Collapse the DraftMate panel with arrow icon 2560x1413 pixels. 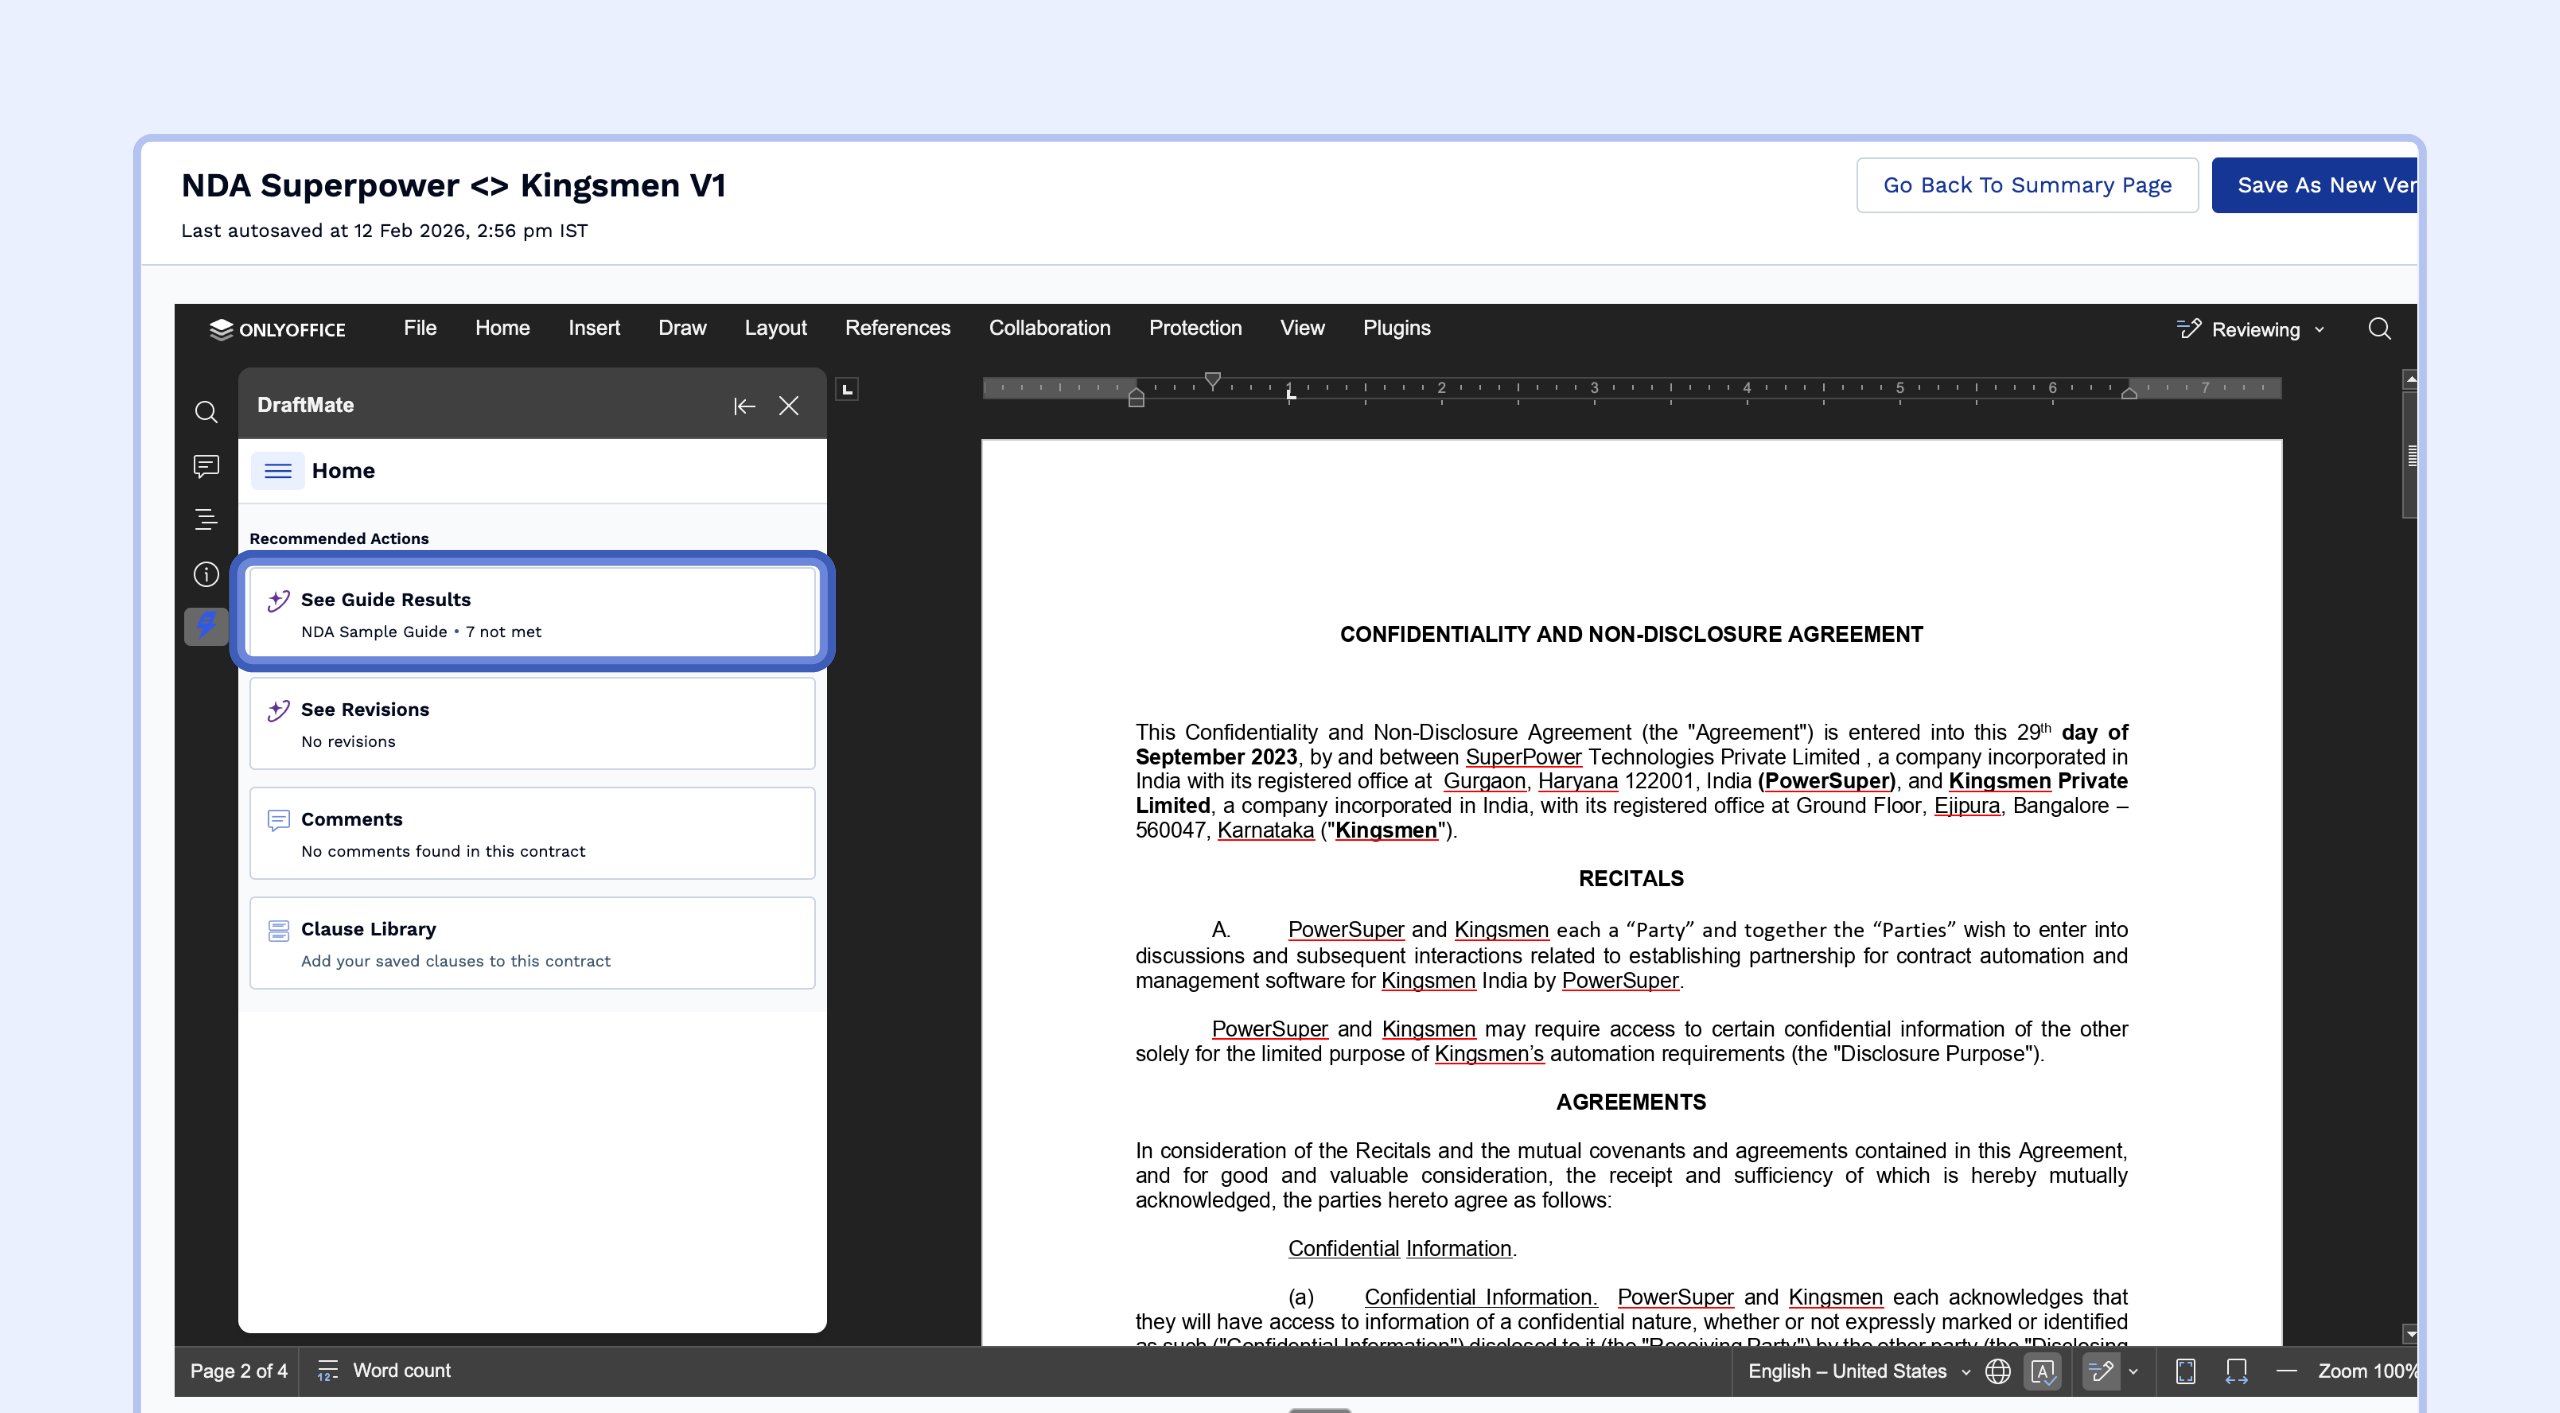coord(744,406)
